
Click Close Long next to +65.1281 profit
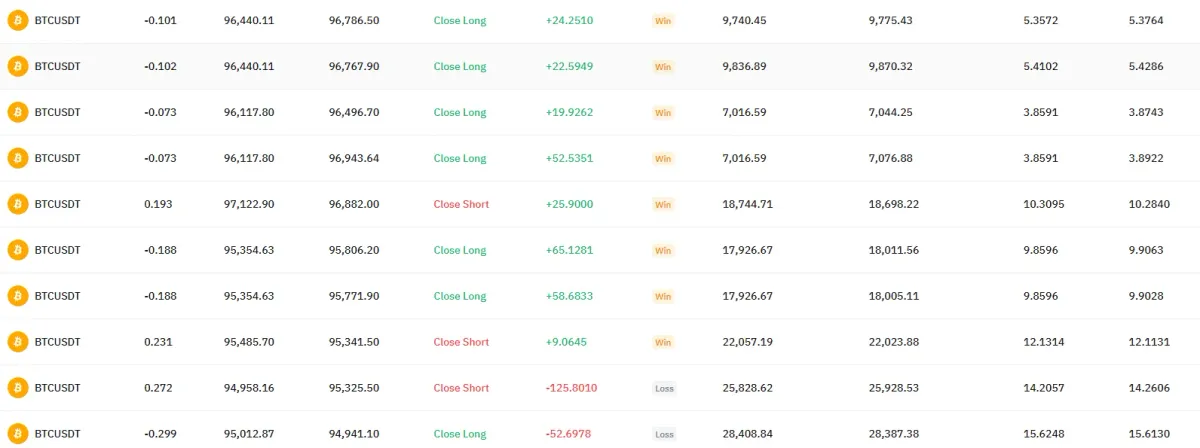click(460, 250)
